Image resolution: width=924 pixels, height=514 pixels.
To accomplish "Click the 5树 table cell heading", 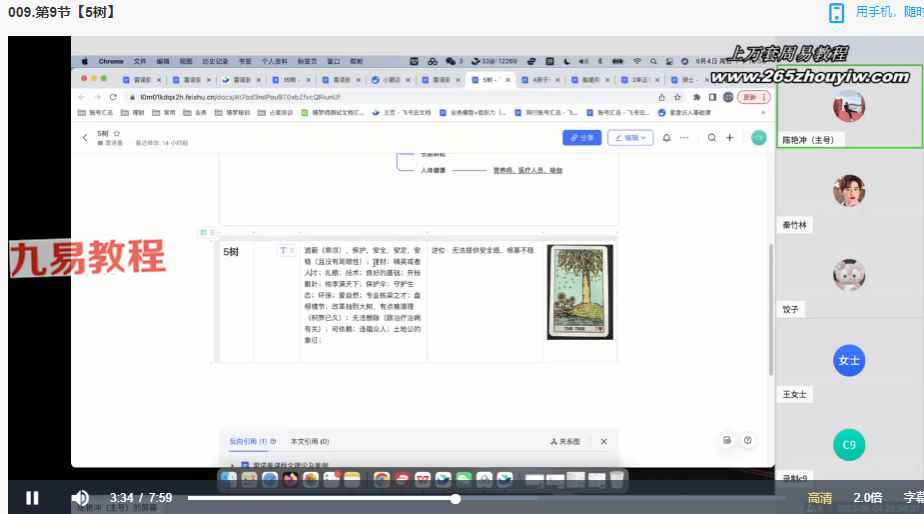I will click(231, 252).
